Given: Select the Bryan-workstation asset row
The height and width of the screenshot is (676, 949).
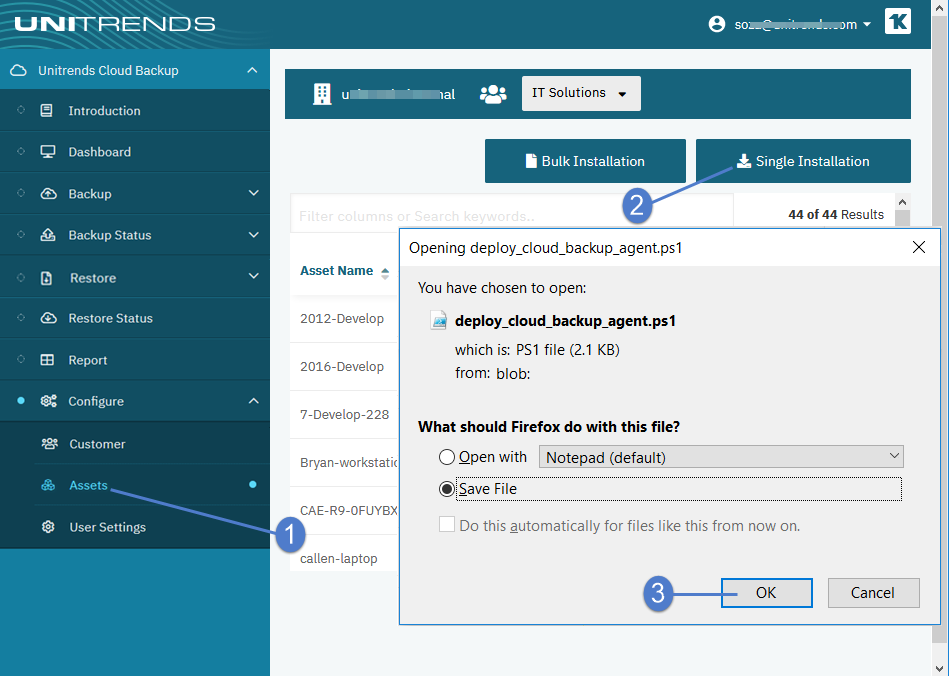Looking at the screenshot, I should (344, 462).
